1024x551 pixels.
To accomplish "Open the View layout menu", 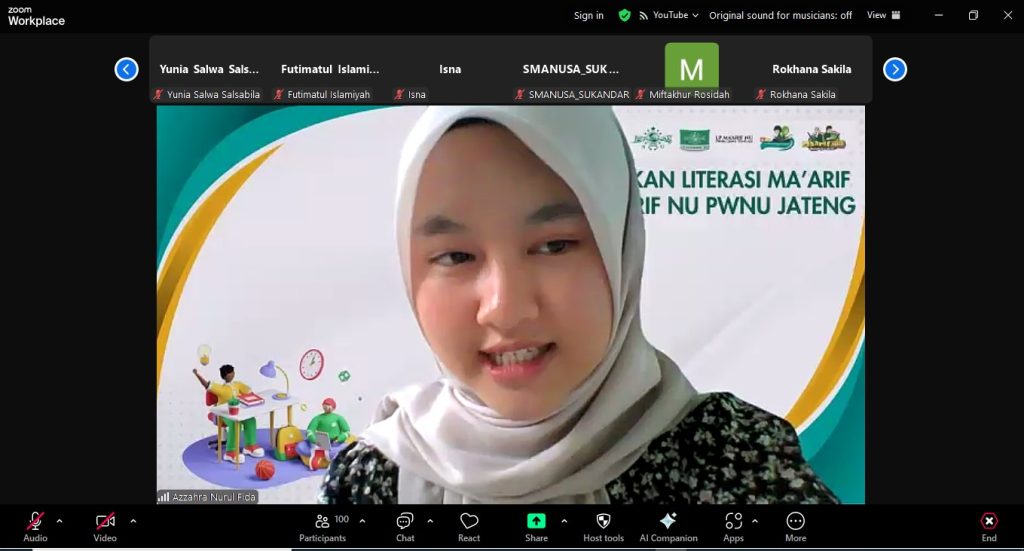I will click(x=884, y=15).
